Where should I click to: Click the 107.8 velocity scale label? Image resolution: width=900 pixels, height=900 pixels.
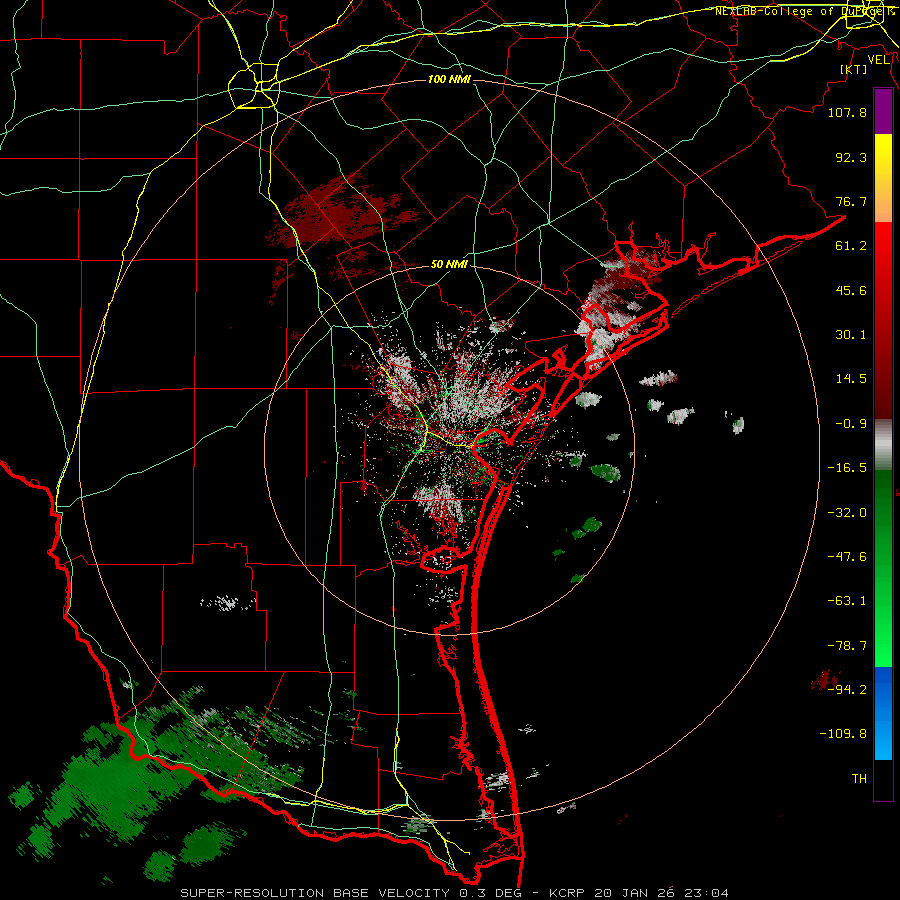(x=847, y=112)
